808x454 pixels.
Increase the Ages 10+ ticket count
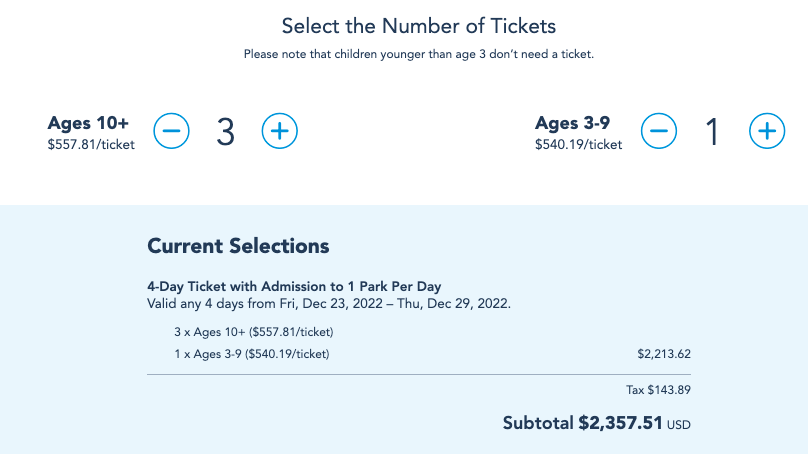(280, 131)
